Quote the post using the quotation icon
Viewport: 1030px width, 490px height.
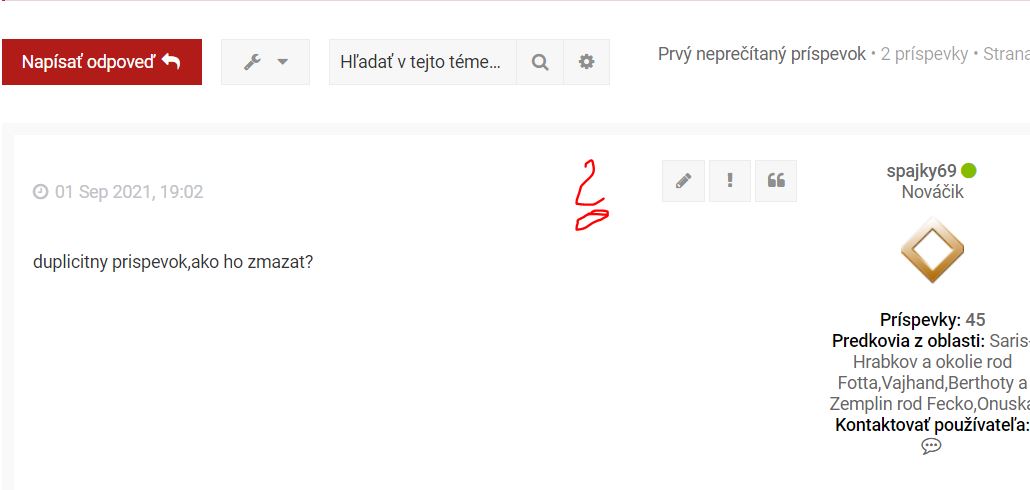pos(776,181)
